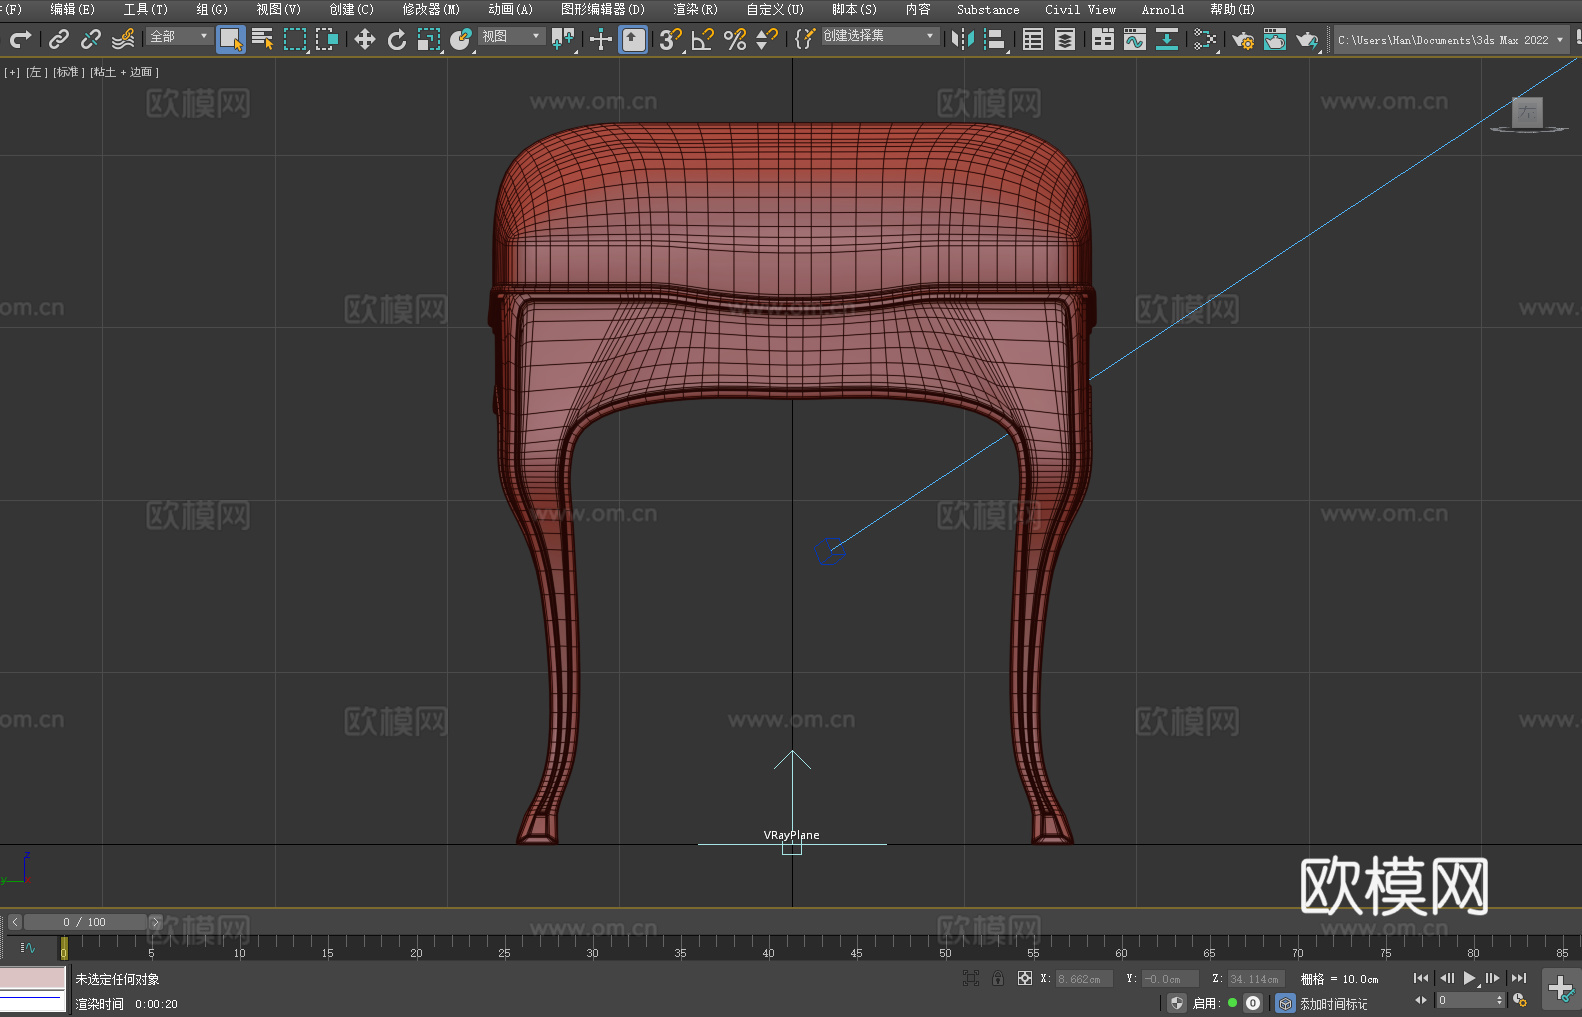Open 渲染(R) menu
The height and width of the screenshot is (1017, 1582).
point(695,9)
